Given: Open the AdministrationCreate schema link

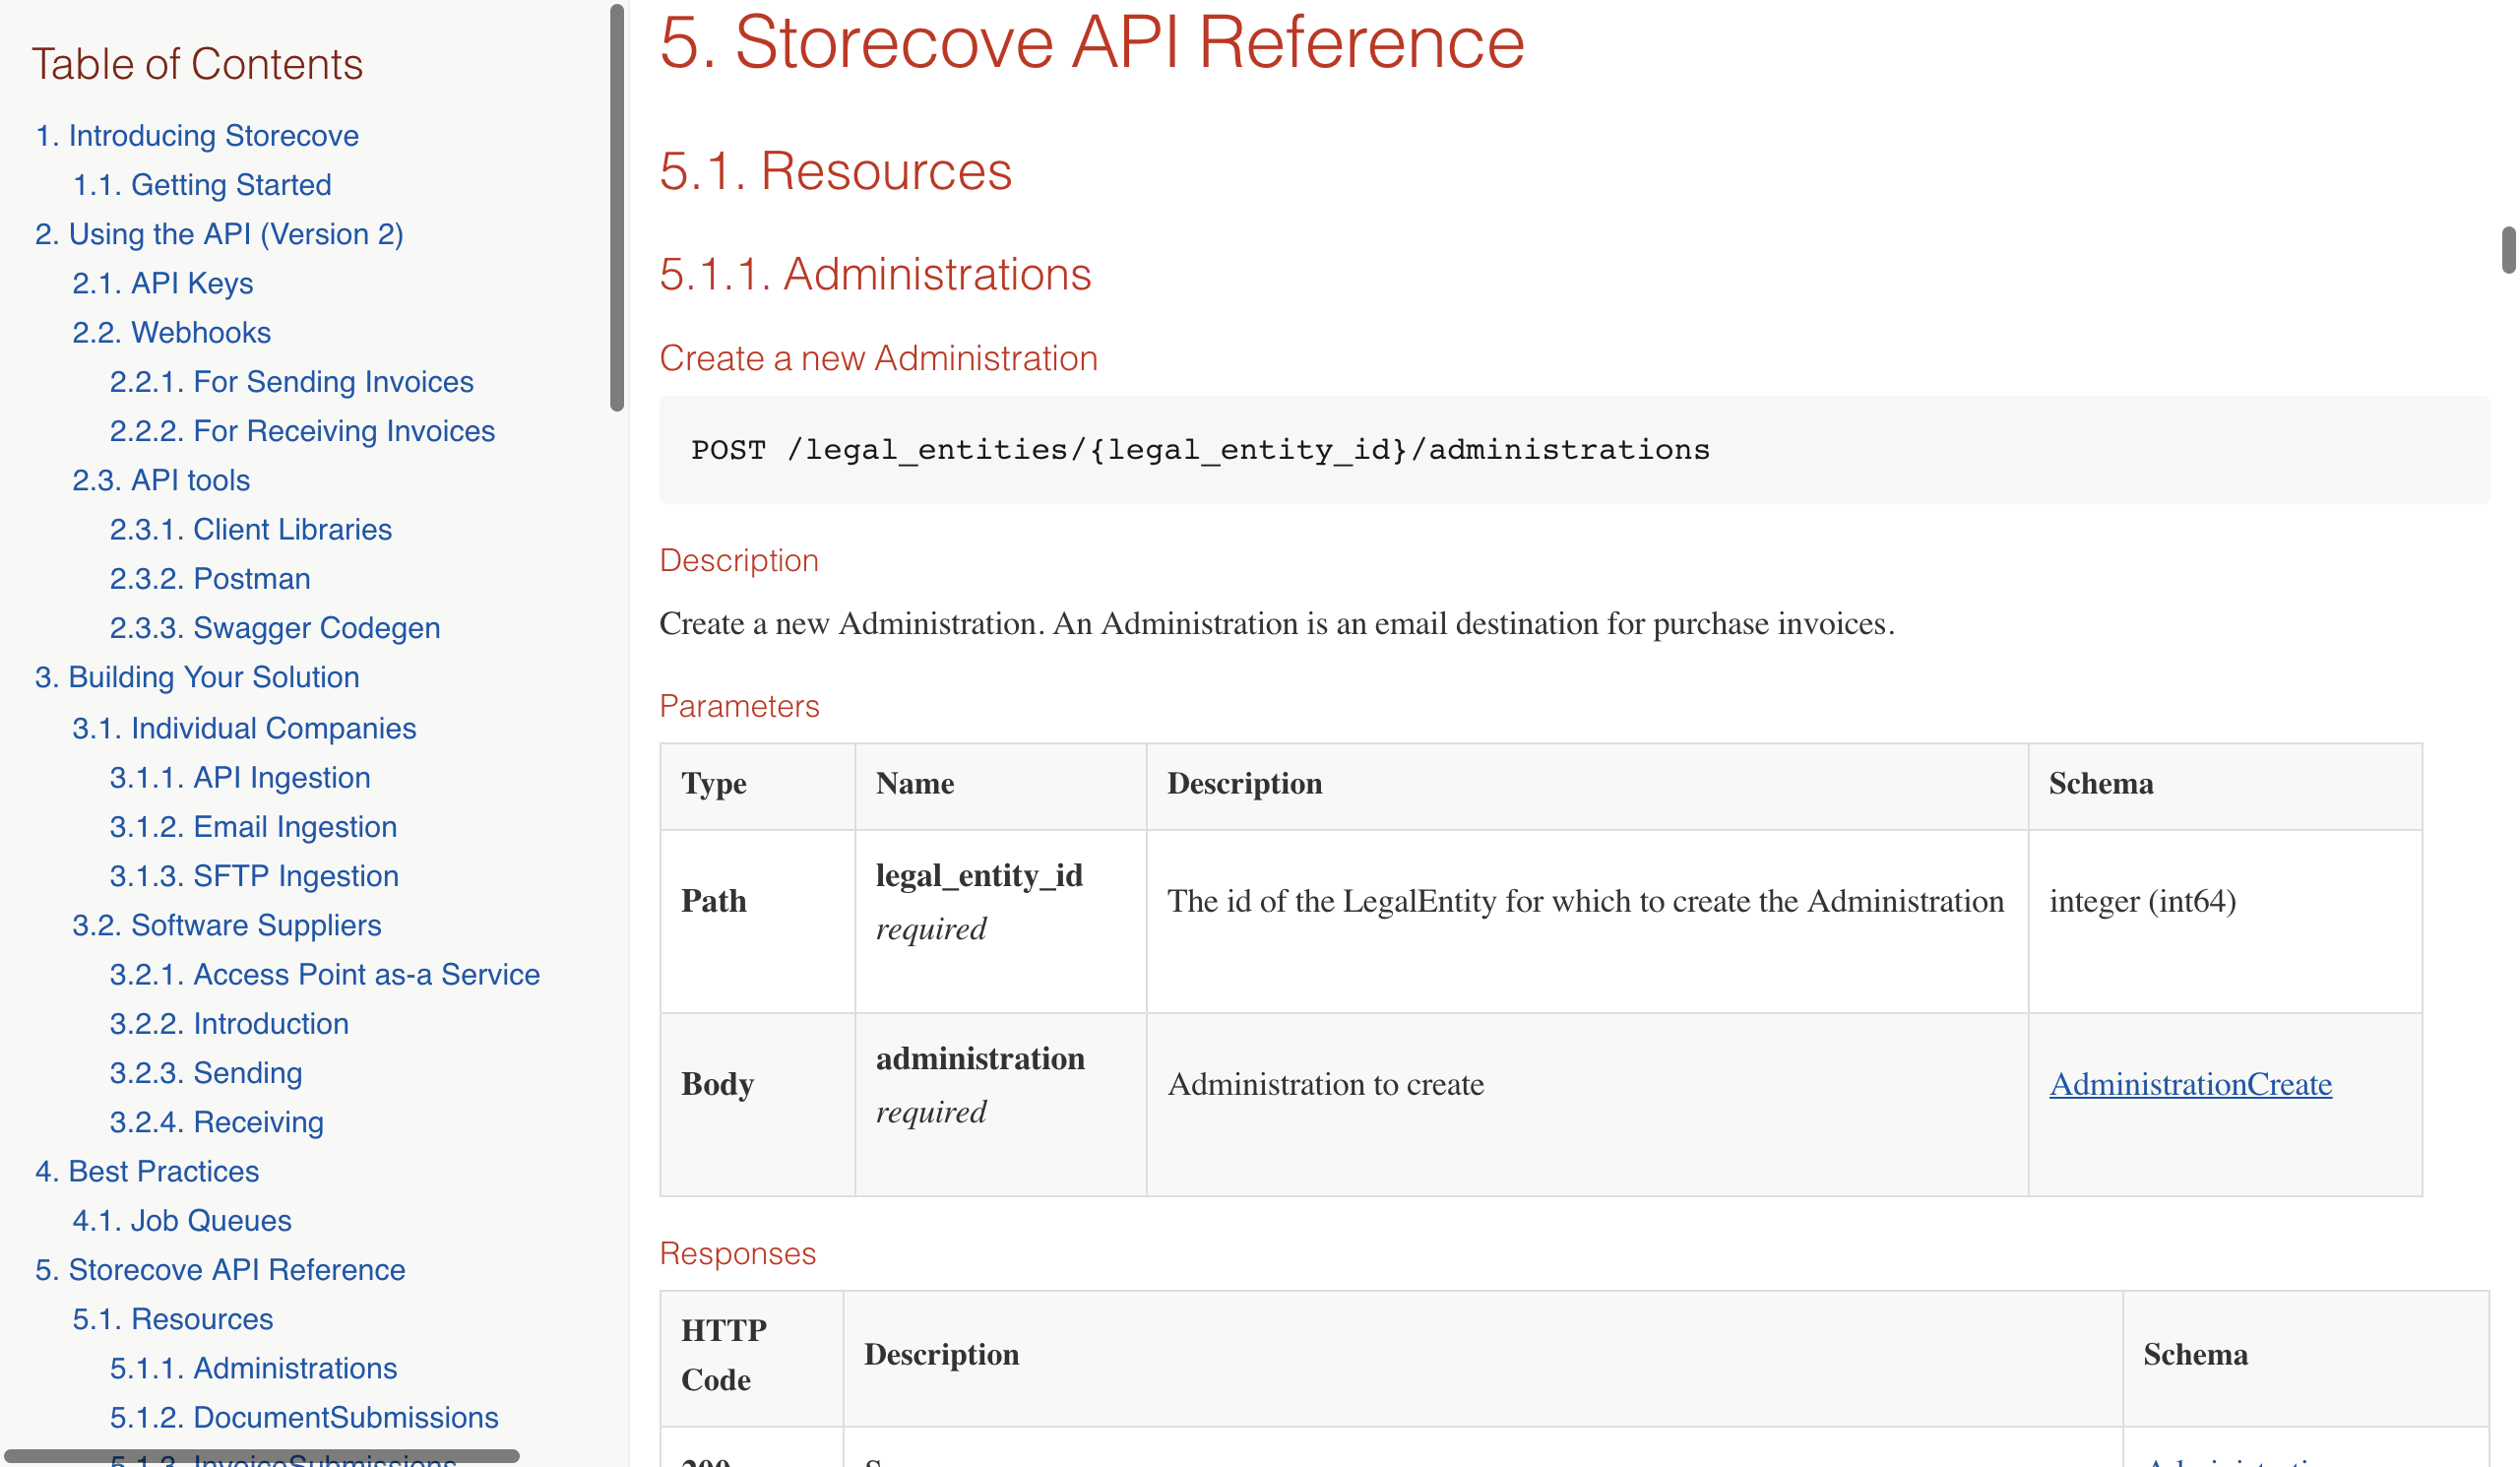Looking at the screenshot, I should 2189,1084.
